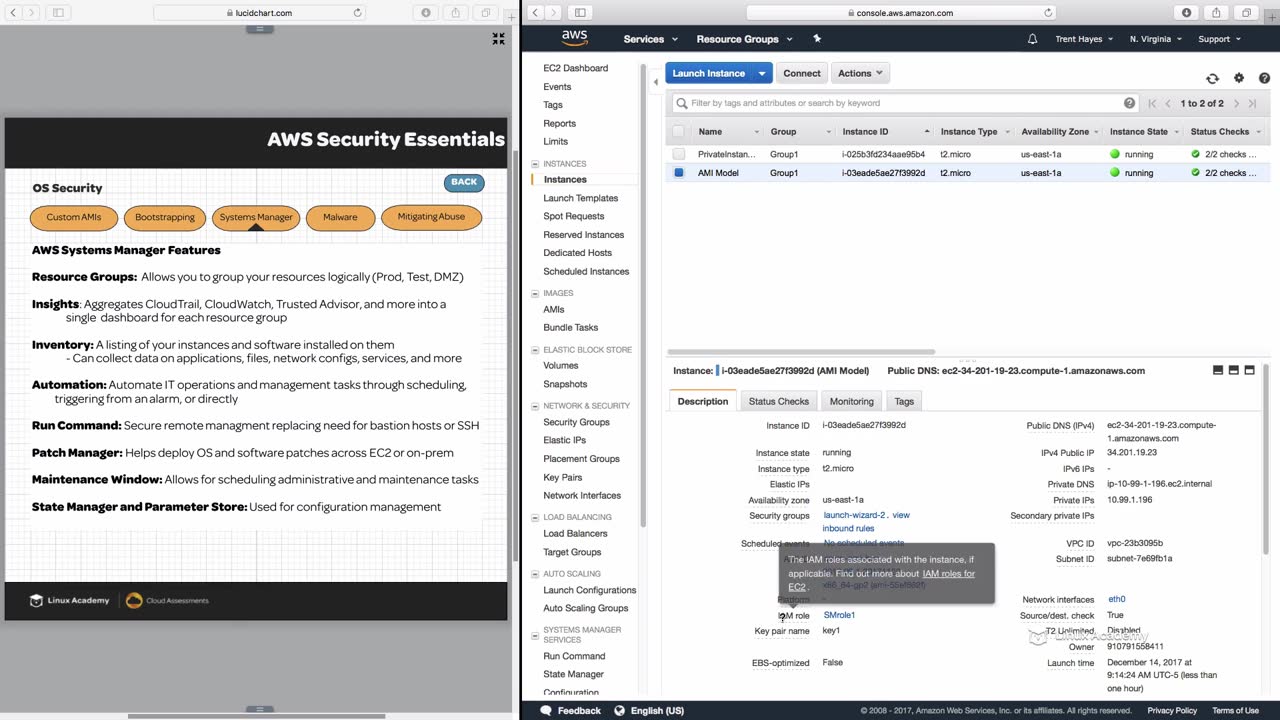Expand the Resource Groups menu
This screenshot has height=720, width=1280.
click(745, 39)
